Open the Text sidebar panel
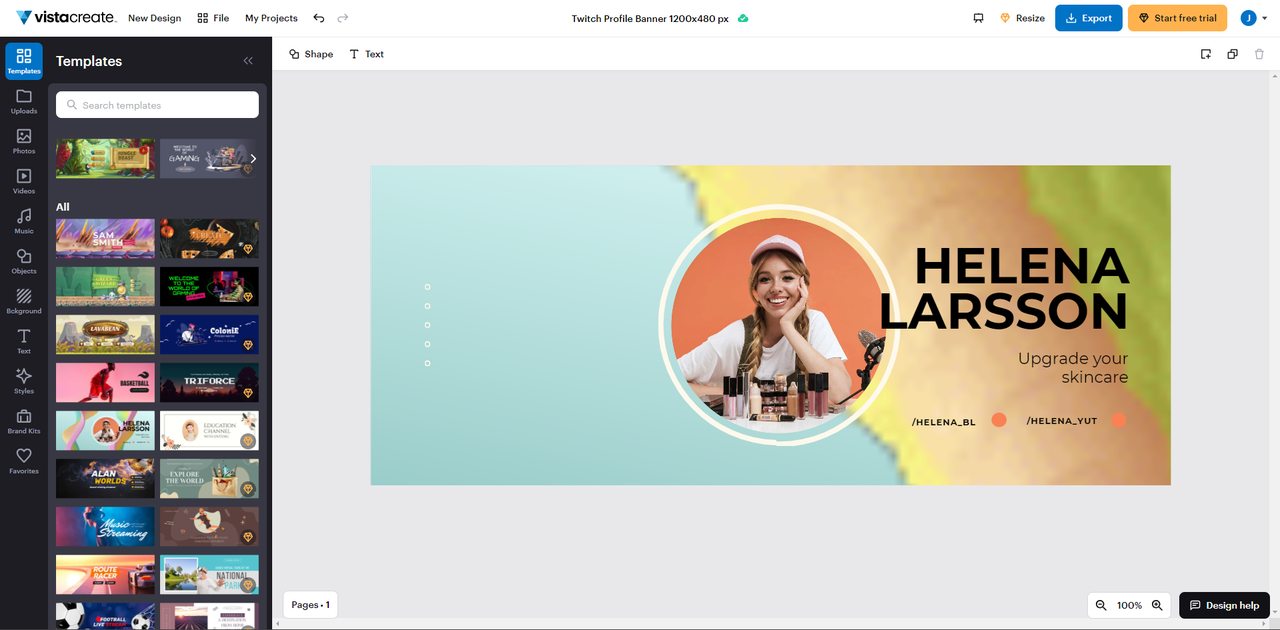The image size is (1280, 630). click(x=24, y=341)
